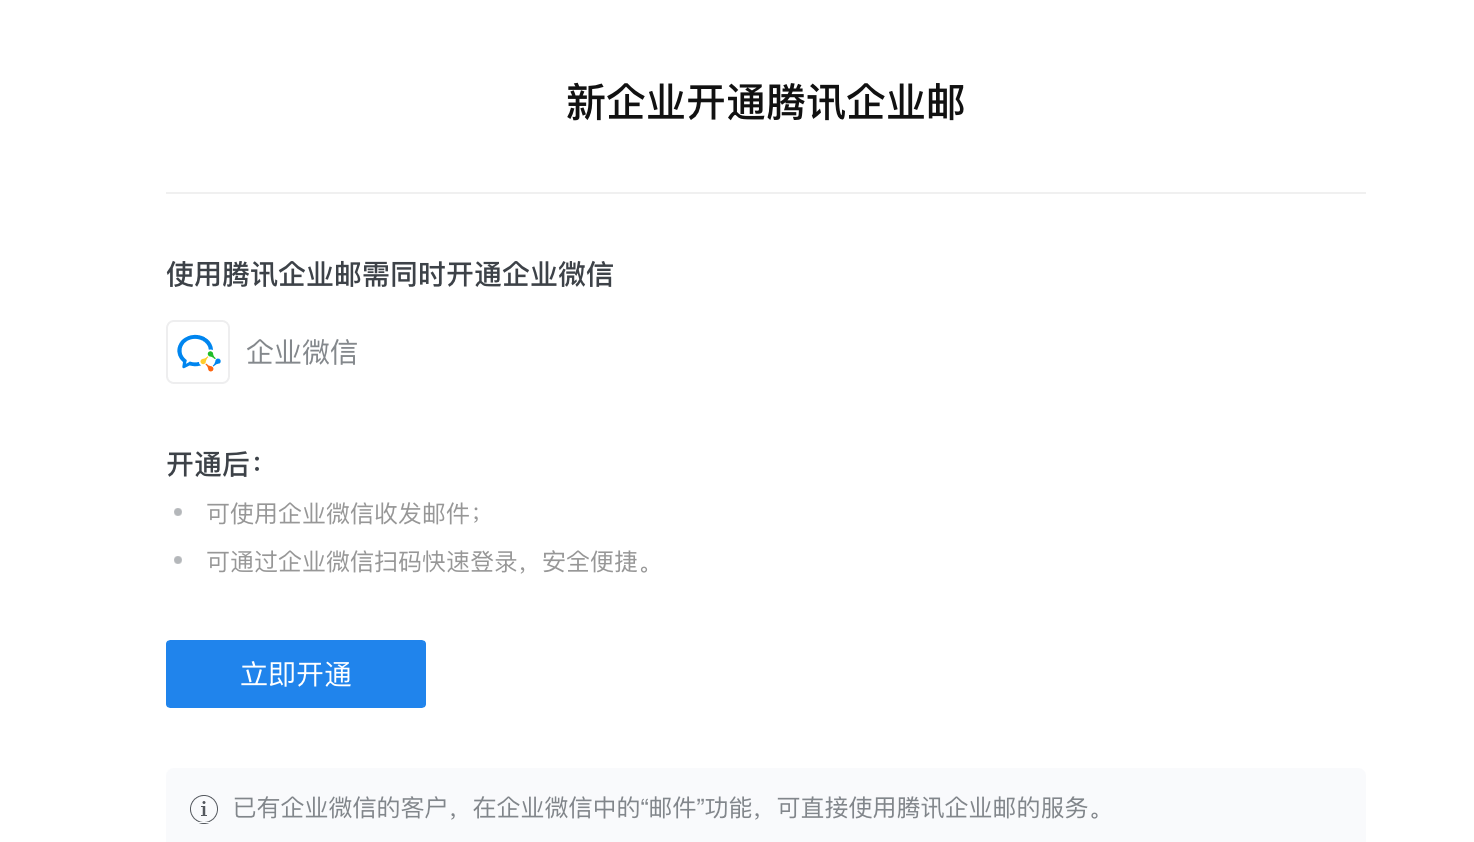This screenshot has width=1474, height=842.
Task: Click 在企业微信中的 phrase in the notice
Action: pyautogui.click(x=556, y=808)
